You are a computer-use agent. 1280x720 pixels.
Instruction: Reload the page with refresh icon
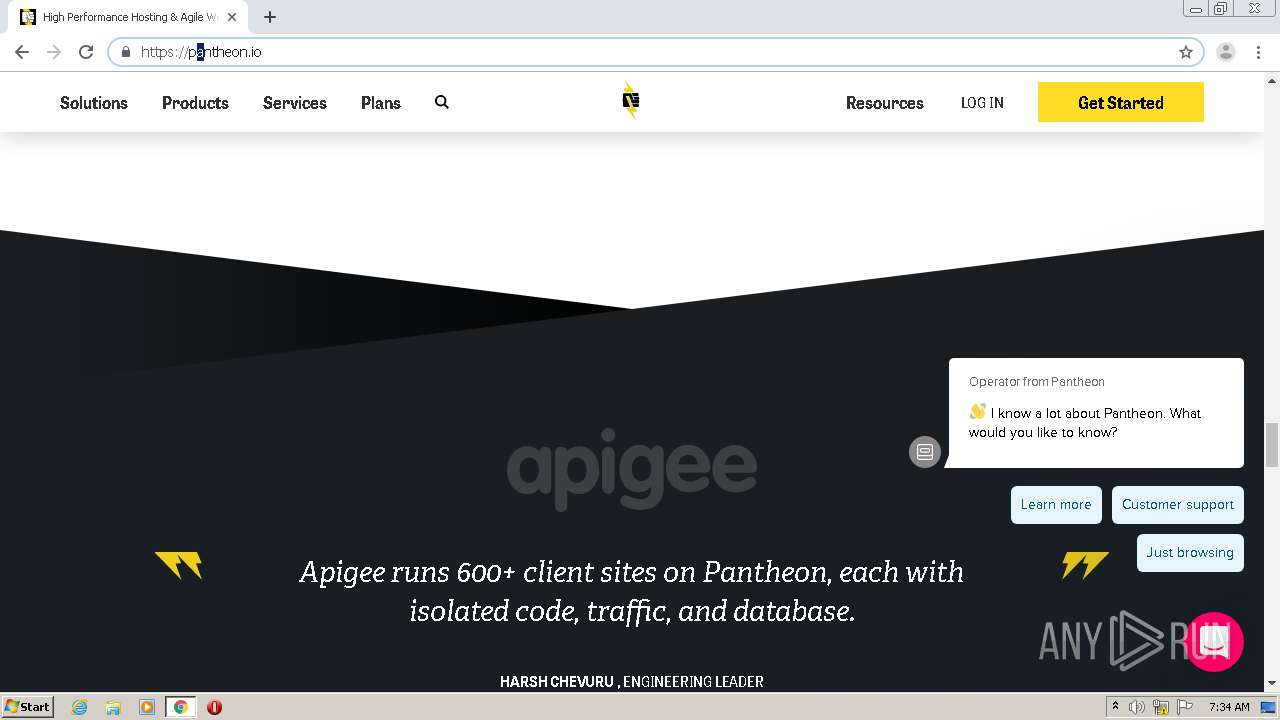pyautogui.click(x=86, y=52)
